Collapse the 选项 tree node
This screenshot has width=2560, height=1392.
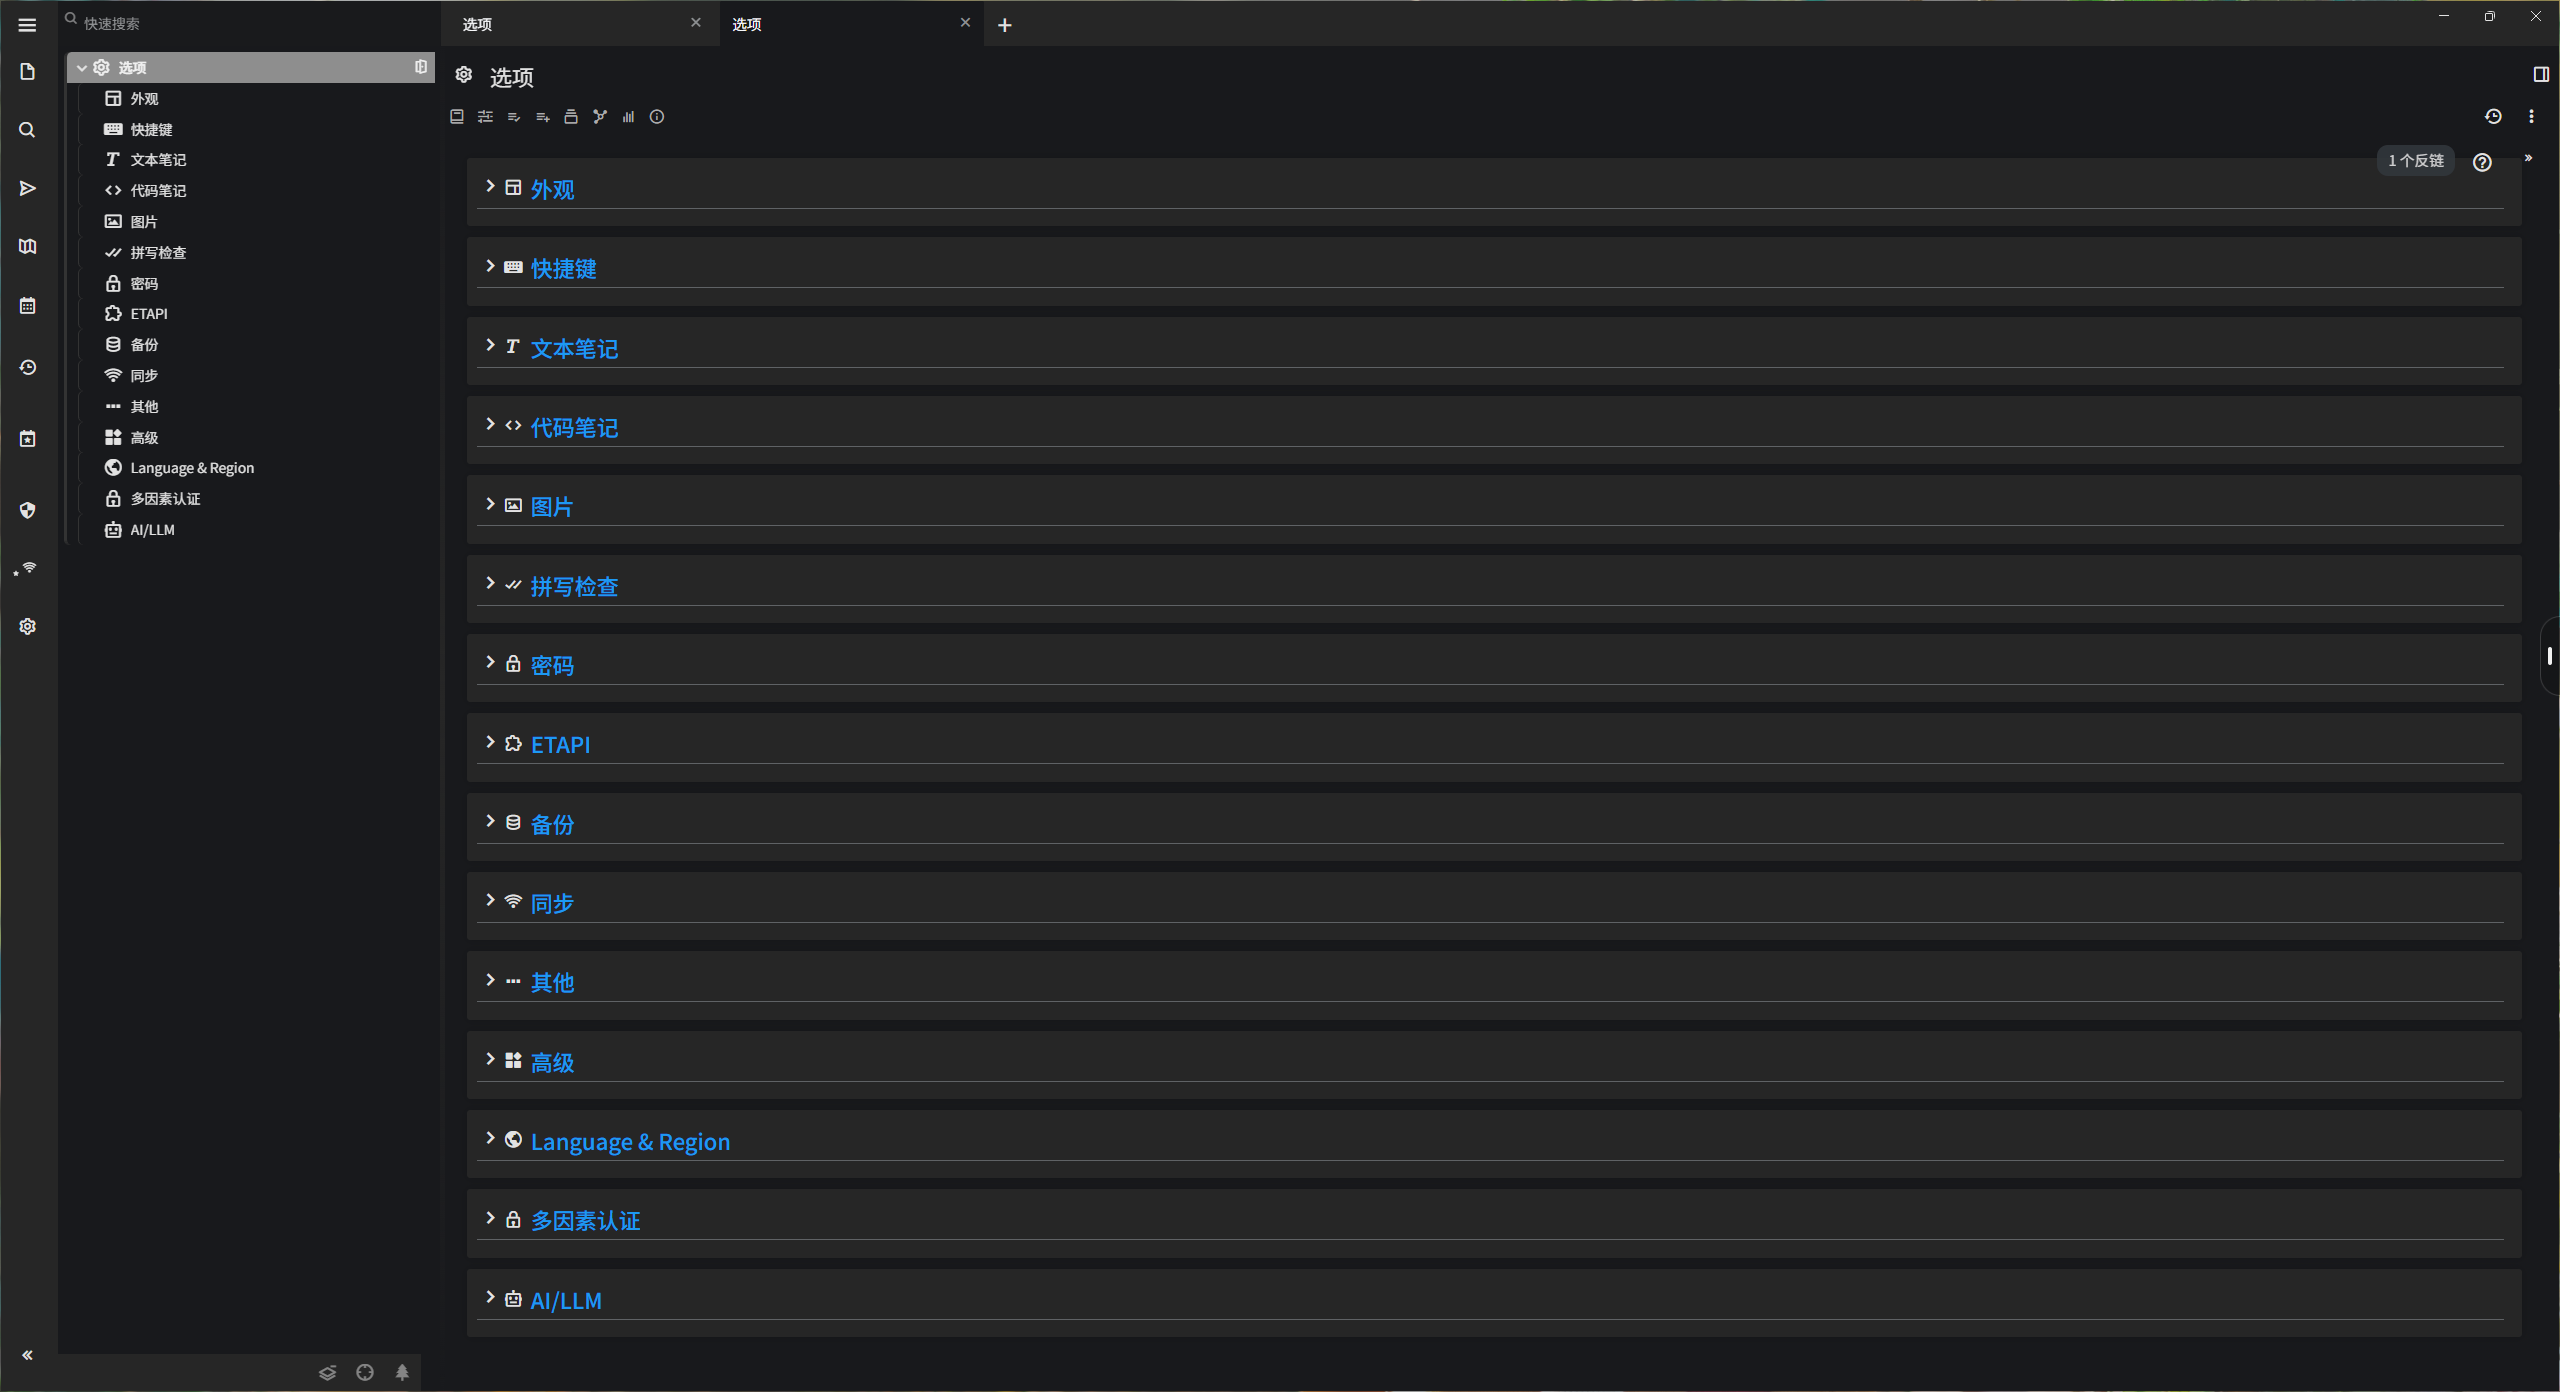[x=82, y=68]
